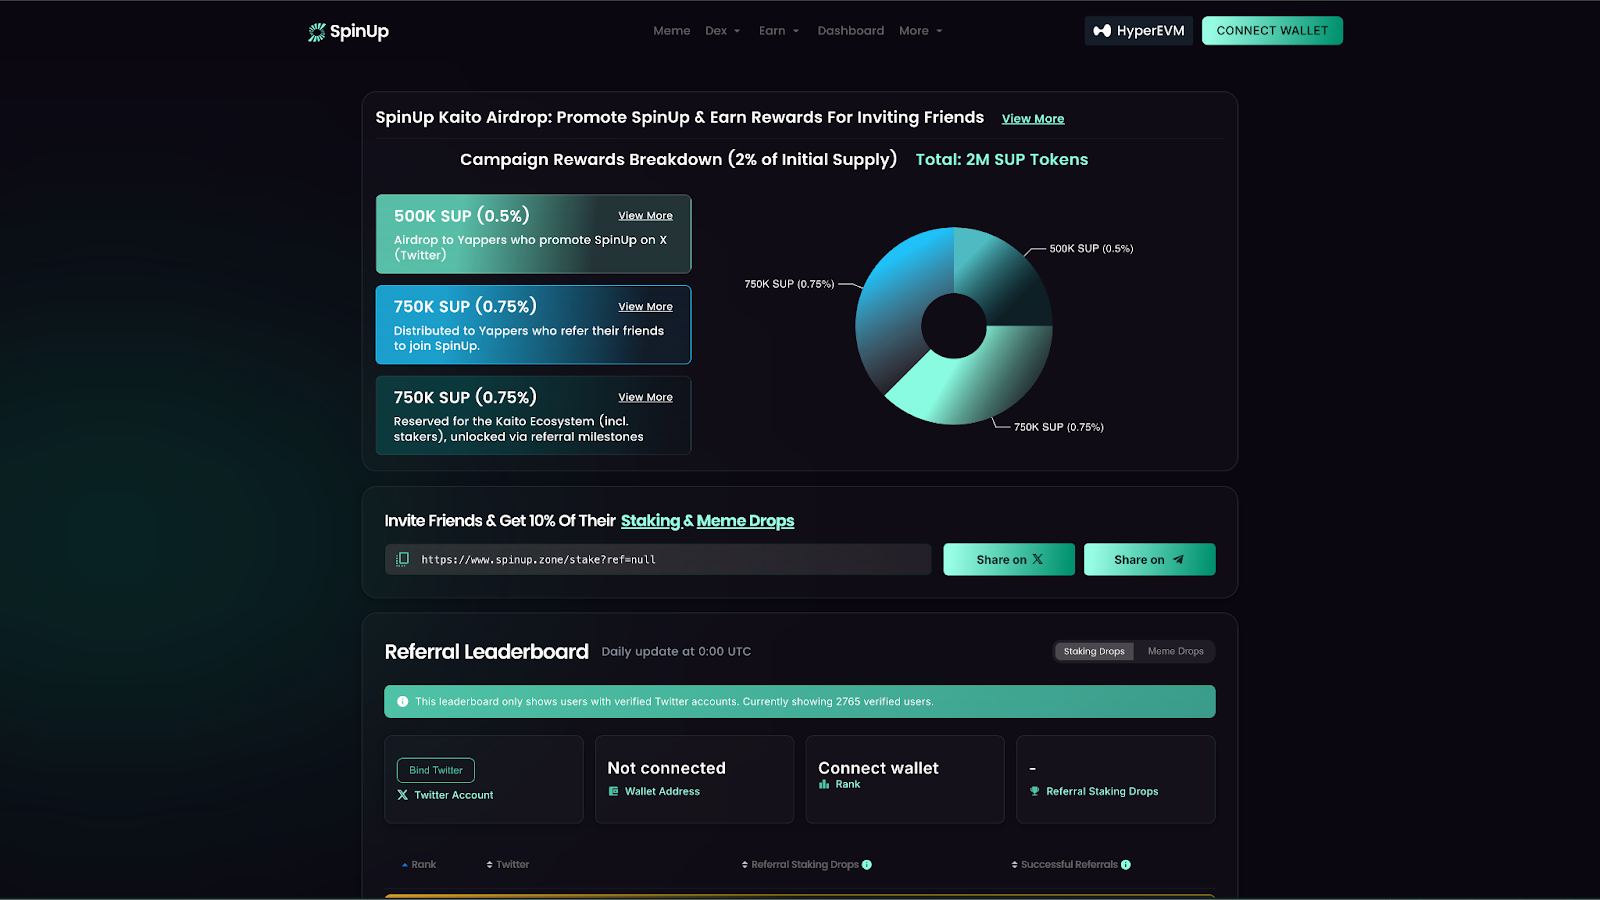Switch leaderboard to Staking Drops
The width and height of the screenshot is (1600, 900).
tap(1094, 651)
